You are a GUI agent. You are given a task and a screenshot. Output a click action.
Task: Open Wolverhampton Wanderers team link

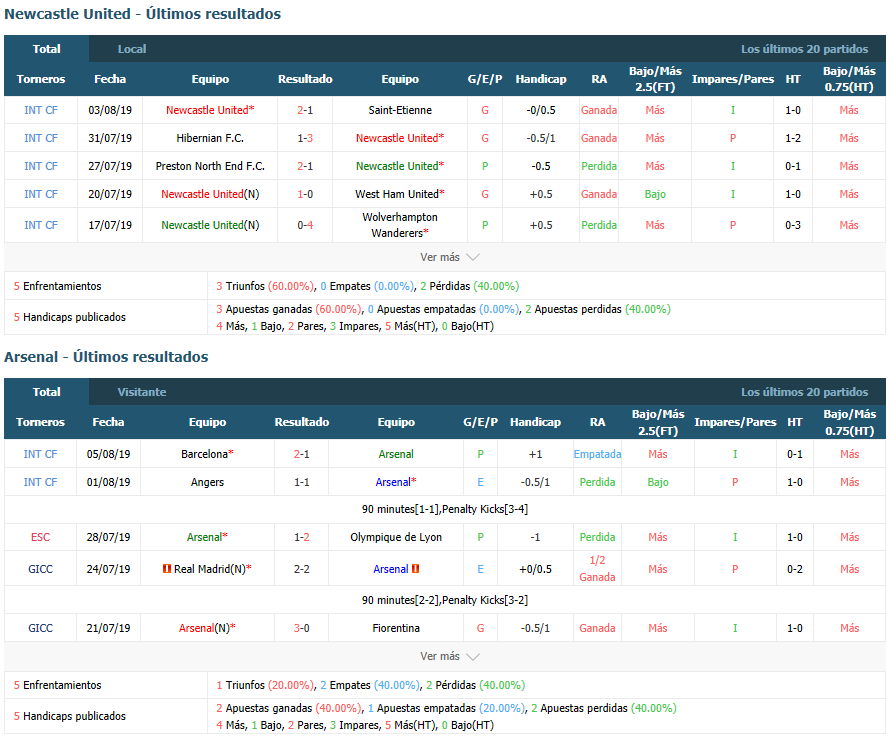(400, 225)
